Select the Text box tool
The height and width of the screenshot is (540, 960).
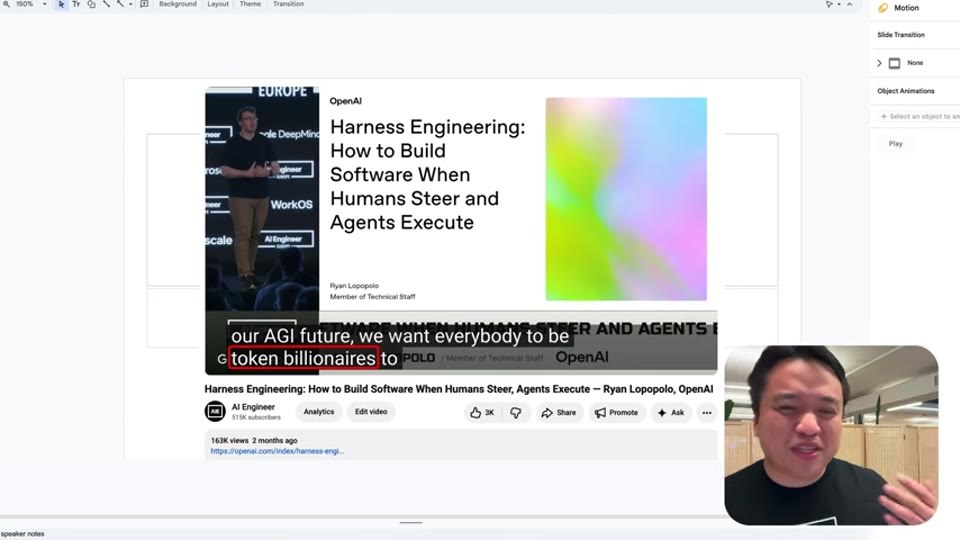click(76, 4)
